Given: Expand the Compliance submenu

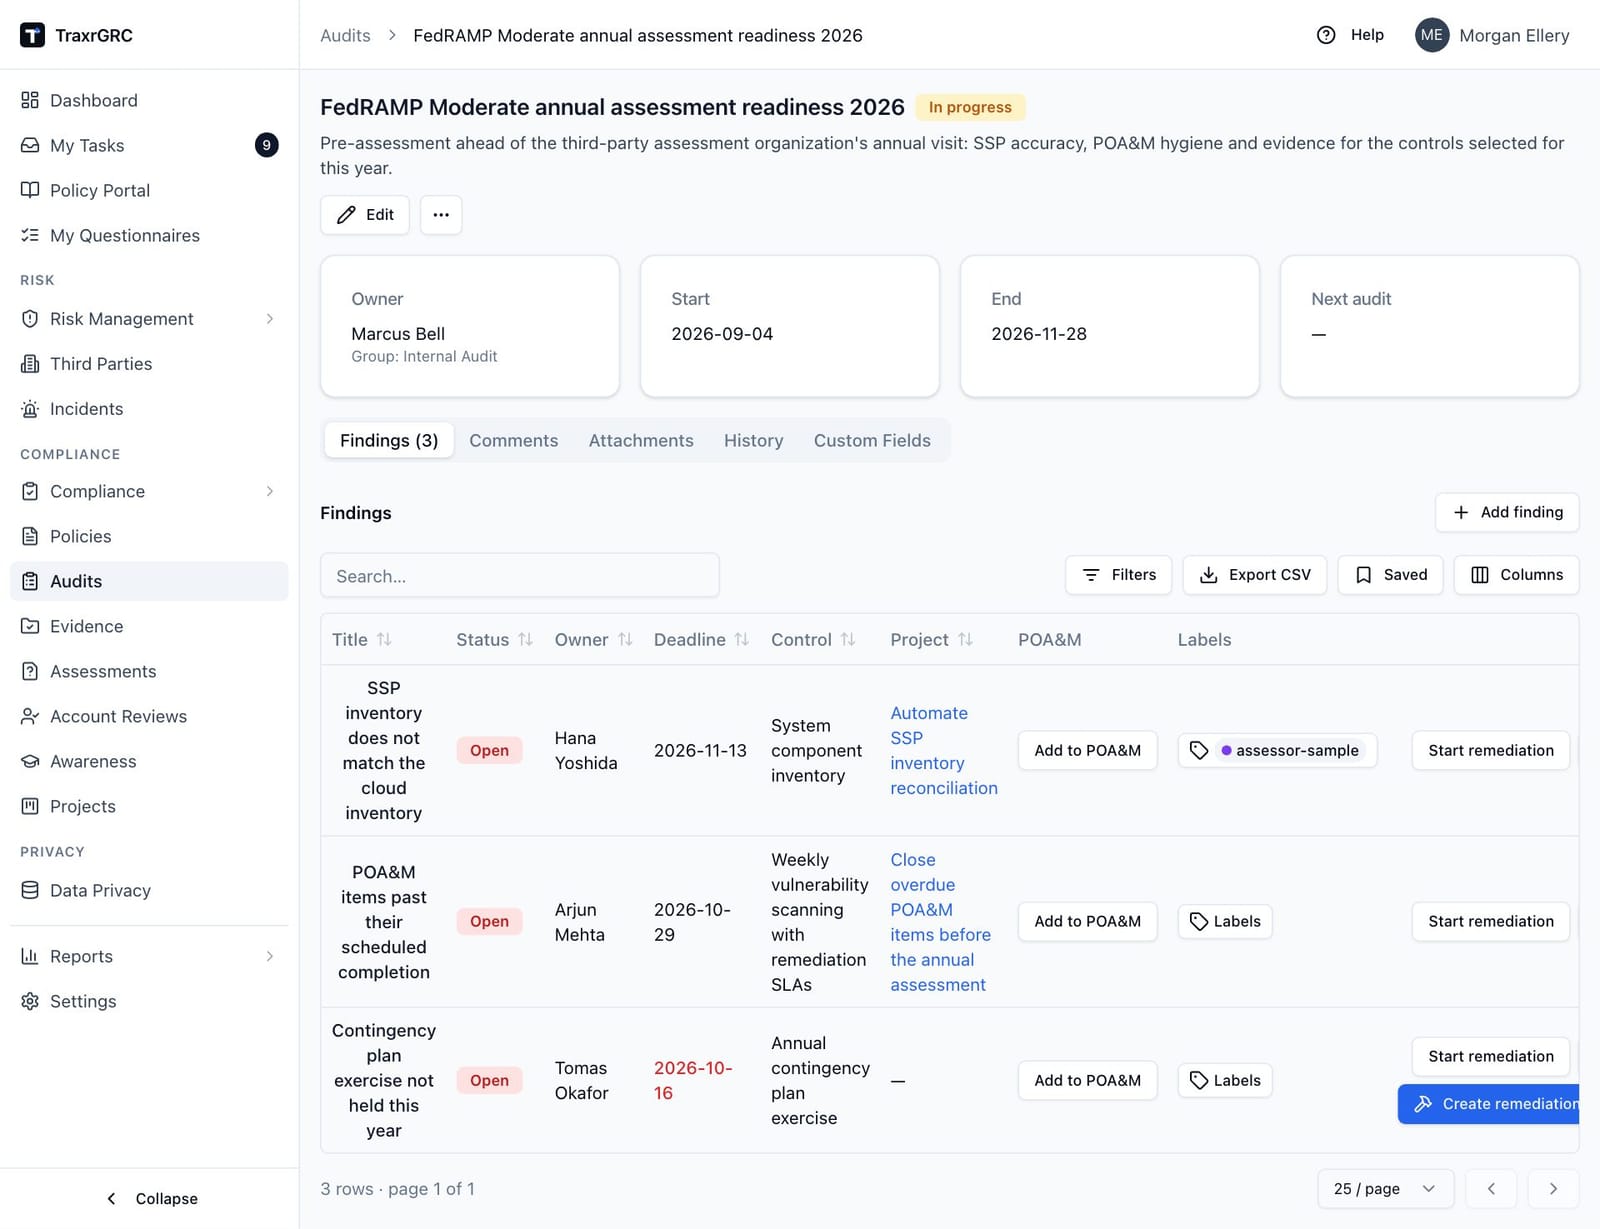Looking at the screenshot, I should [149, 491].
